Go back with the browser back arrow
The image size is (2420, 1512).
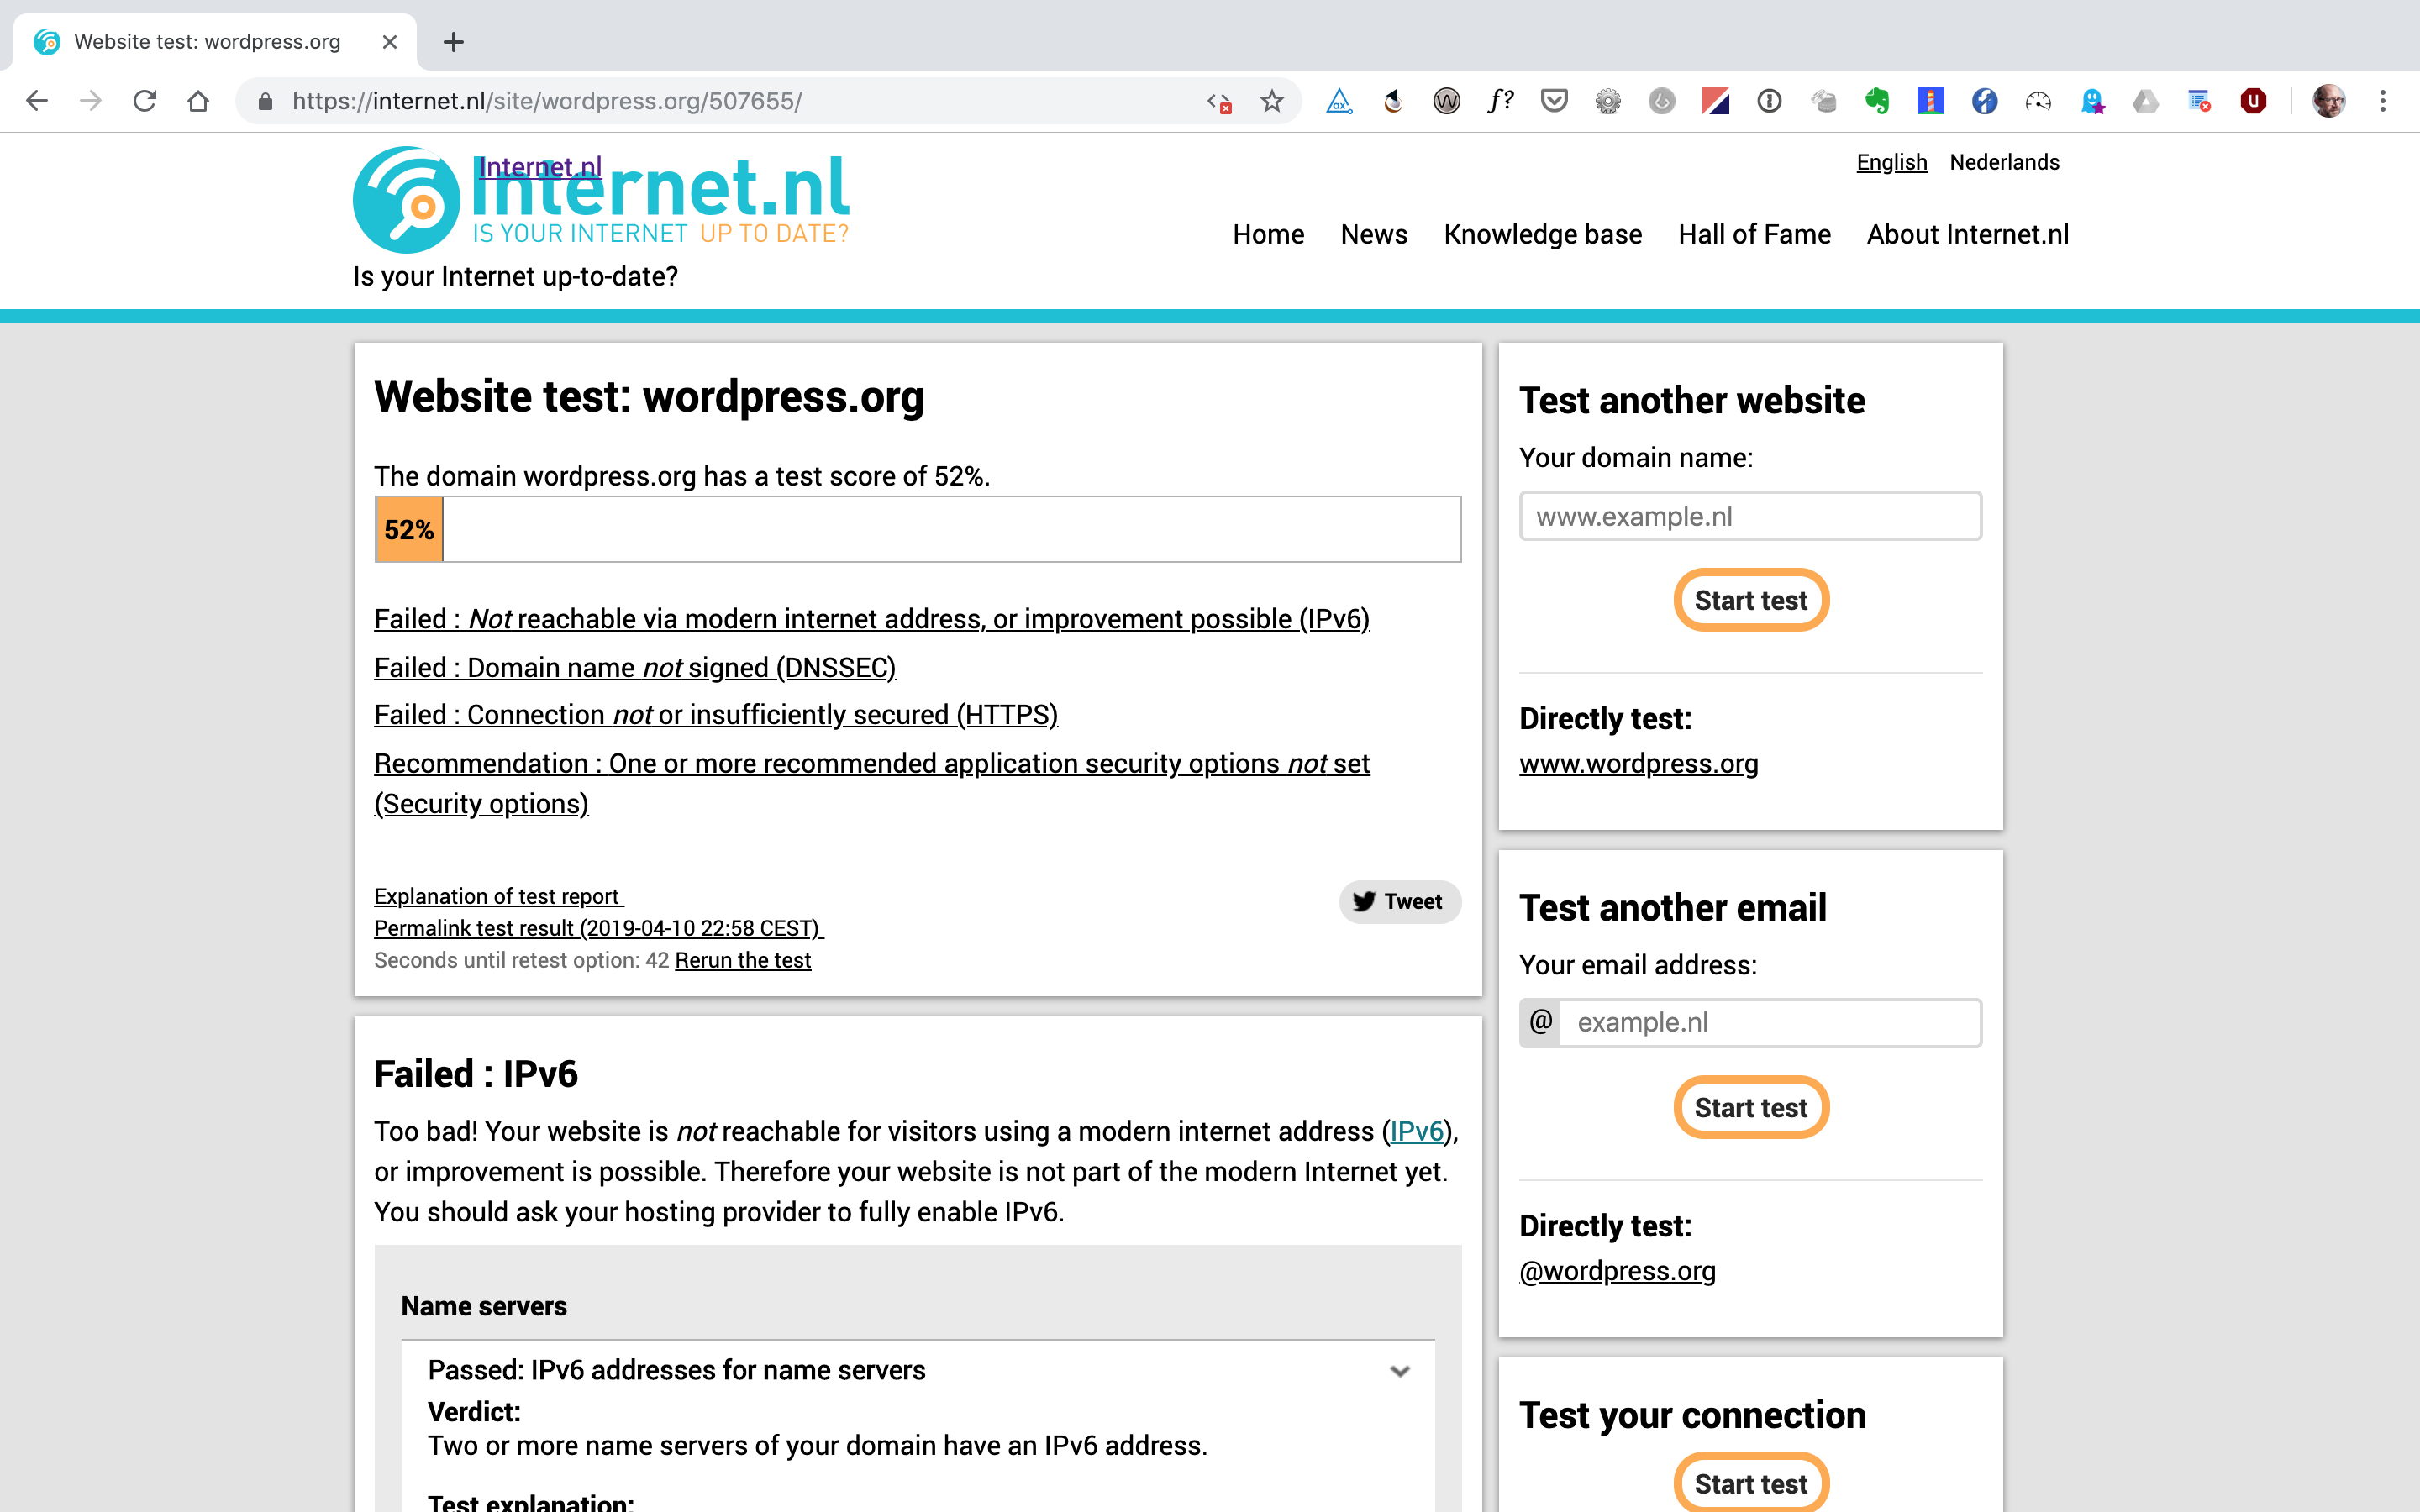tap(37, 101)
